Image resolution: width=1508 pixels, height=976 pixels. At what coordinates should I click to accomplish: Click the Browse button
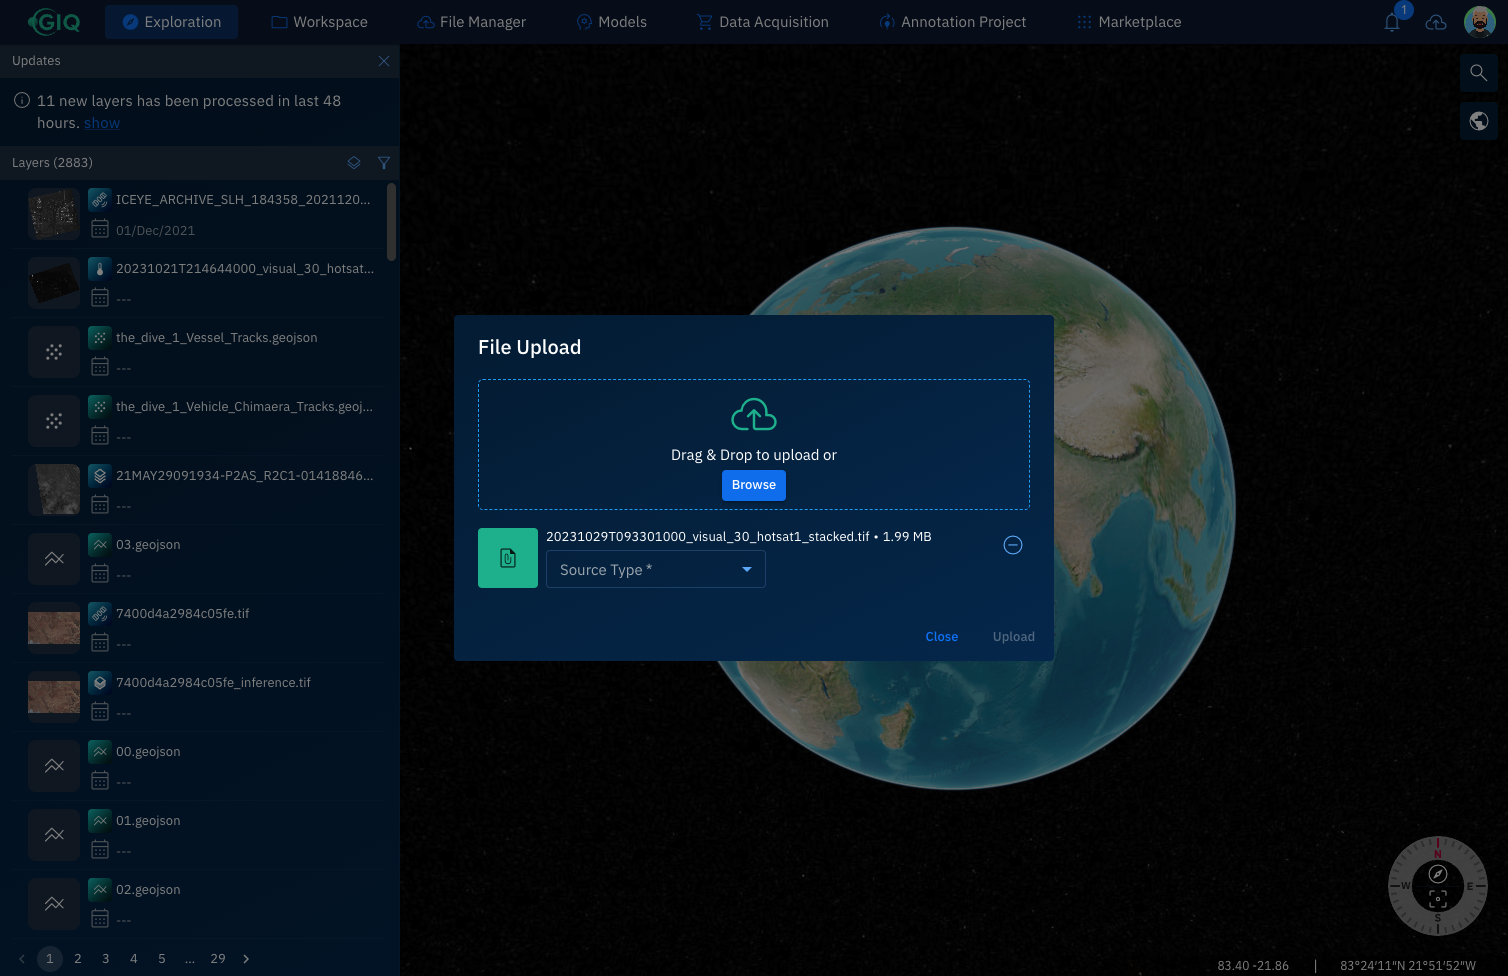[754, 485]
